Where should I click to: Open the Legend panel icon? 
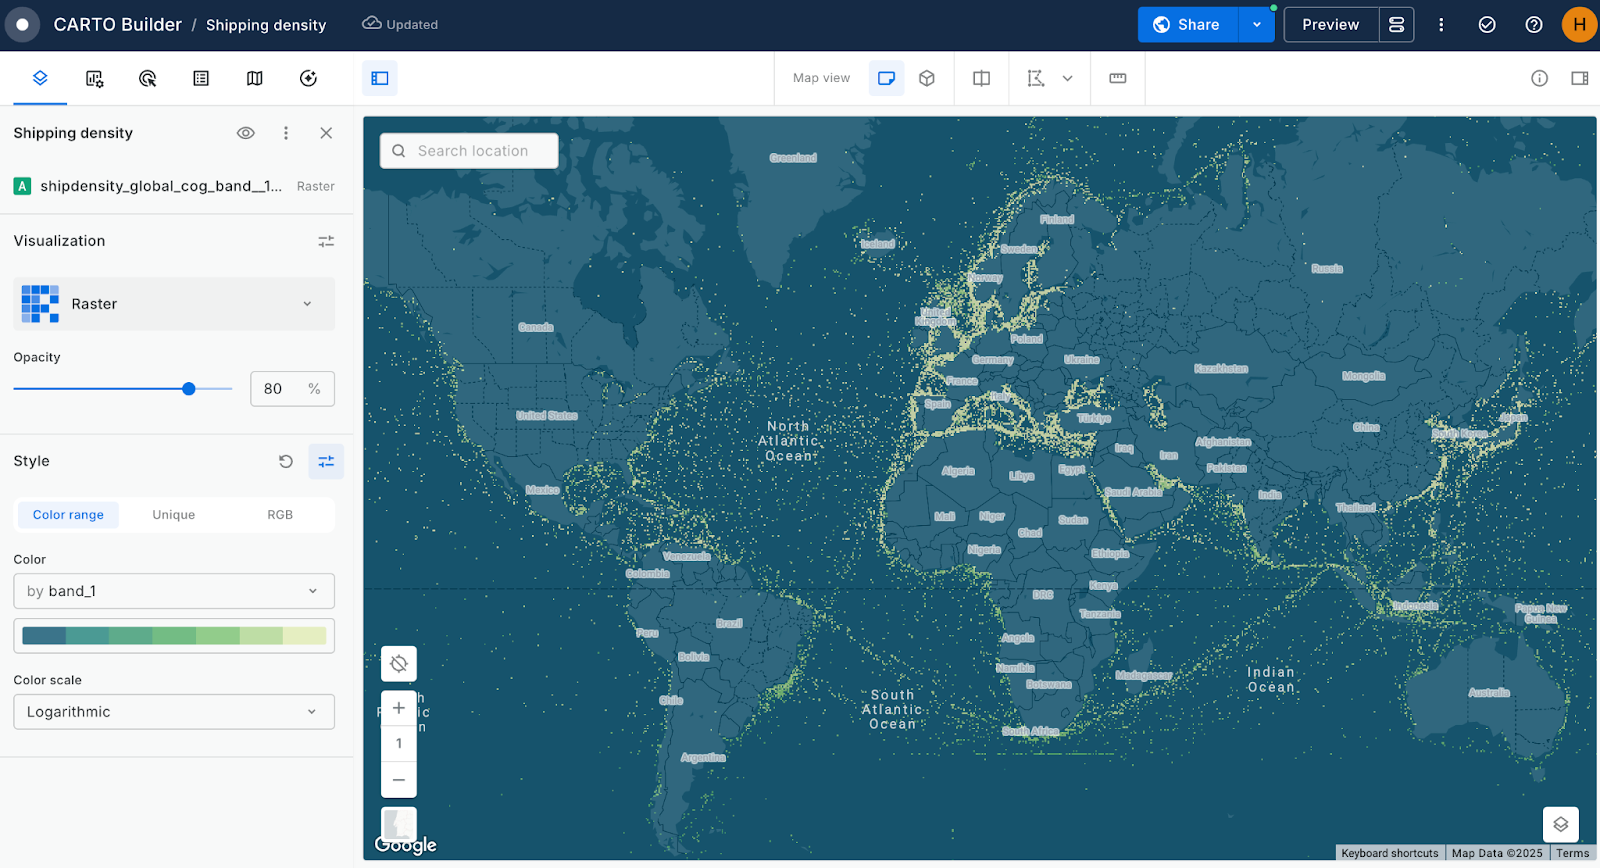(201, 78)
